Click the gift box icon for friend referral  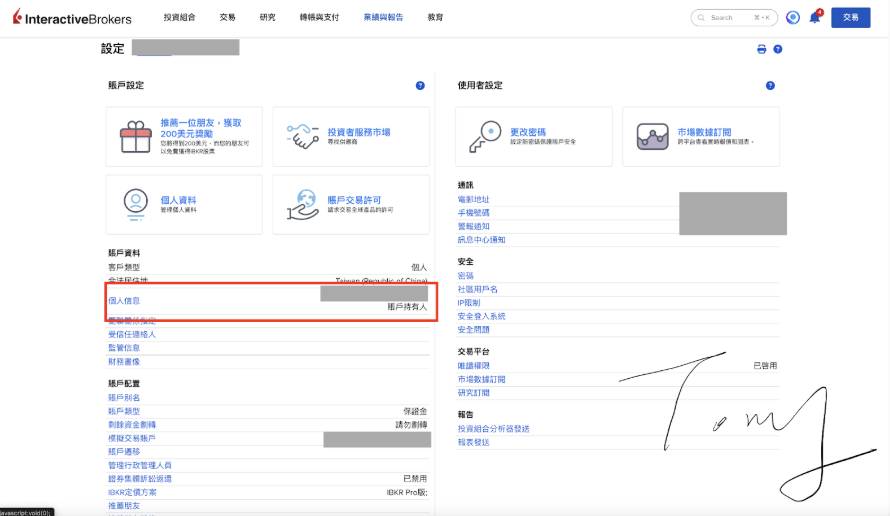(136, 137)
